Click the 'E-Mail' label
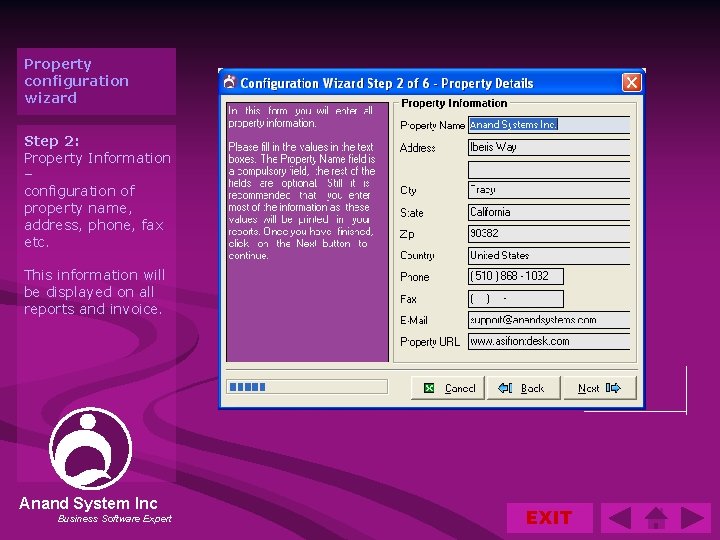The image size is (720, 540). pos(414,321)
